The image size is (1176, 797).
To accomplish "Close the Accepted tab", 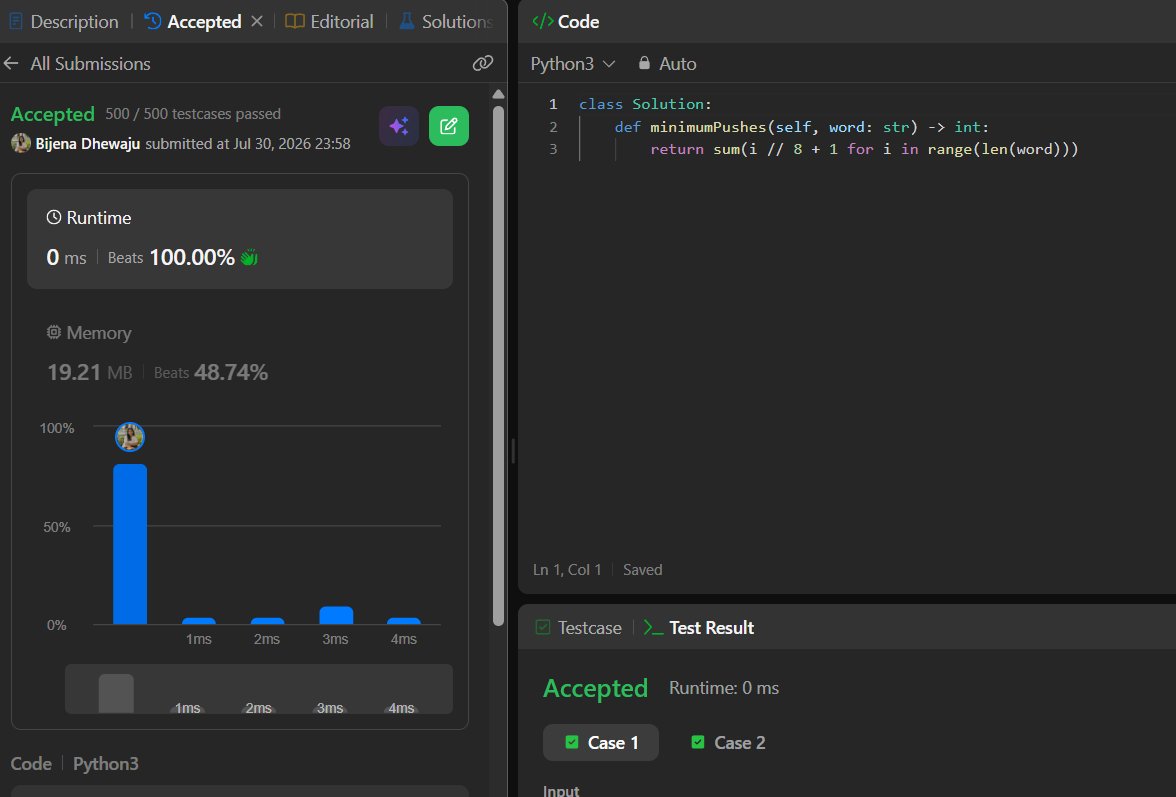I will click(257, 21).
